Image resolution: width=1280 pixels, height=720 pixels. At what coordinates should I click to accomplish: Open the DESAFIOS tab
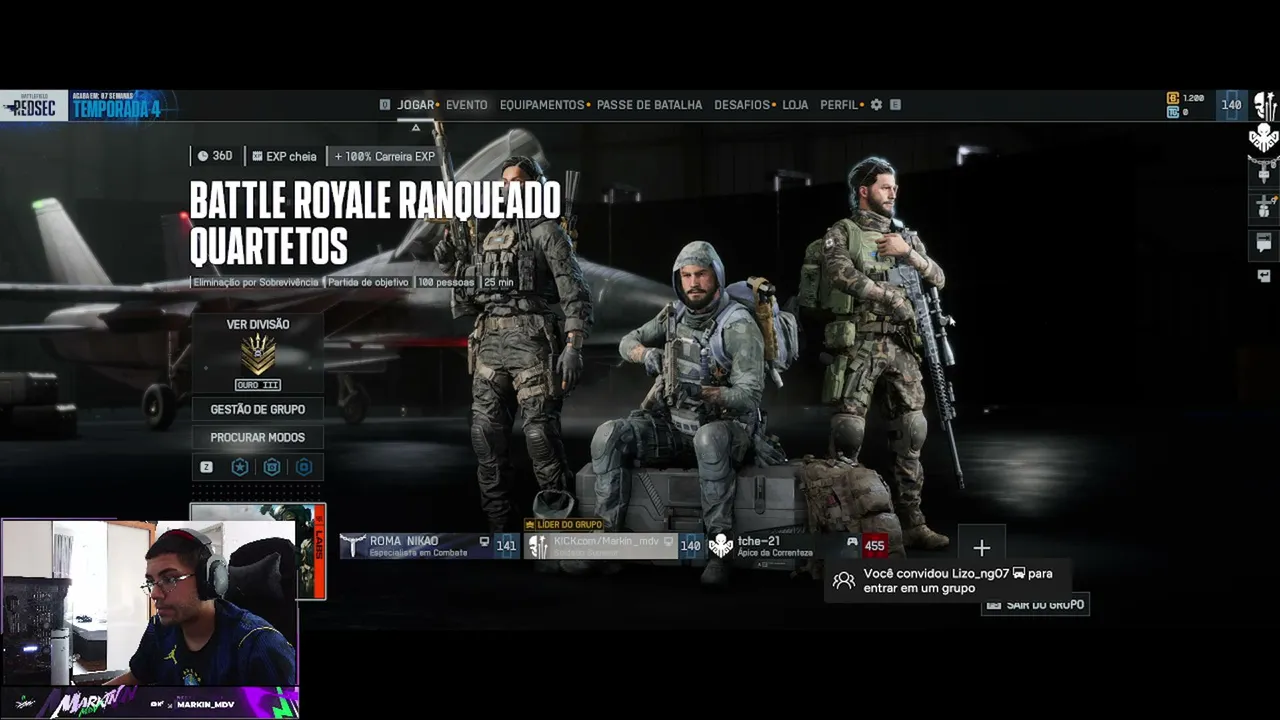pyautogui.click(x=742, y=105)
